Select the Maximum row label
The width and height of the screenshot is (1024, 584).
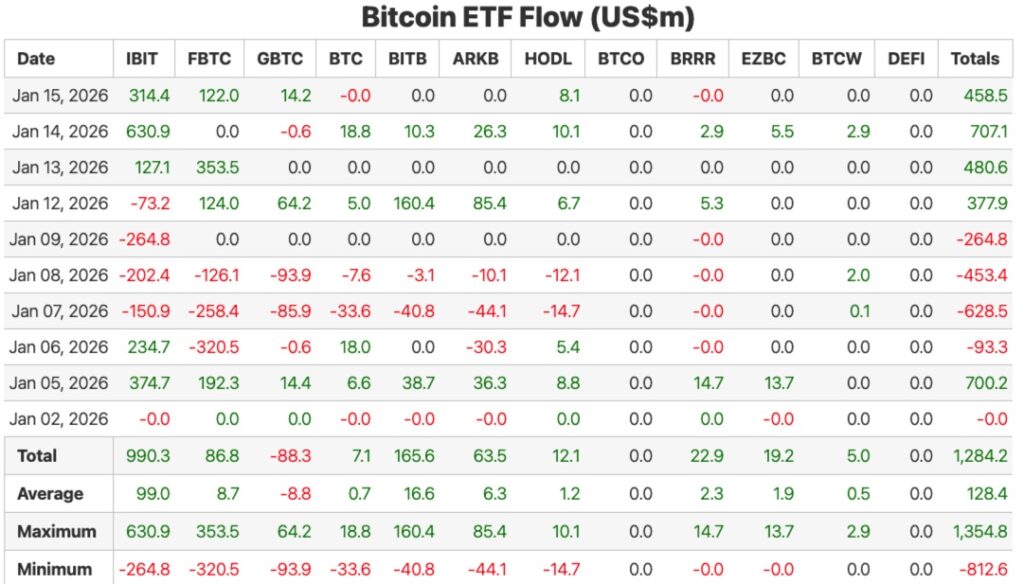(x=56, y=531)
